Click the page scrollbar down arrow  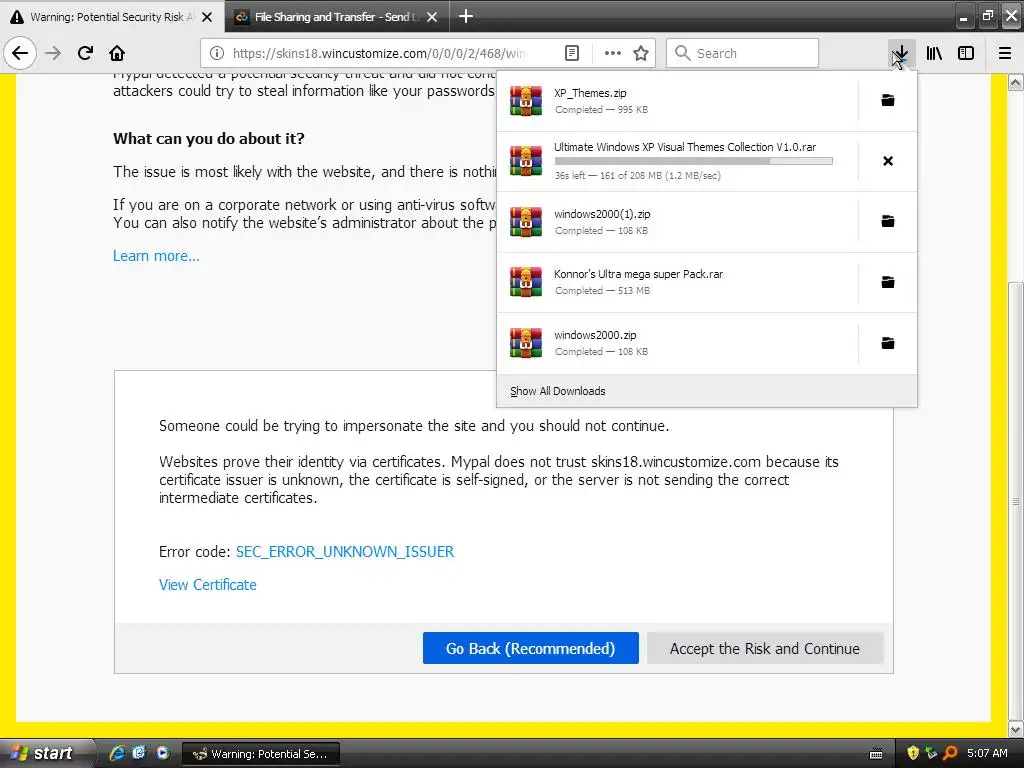pyautogui.click(x=1016, y=729)
